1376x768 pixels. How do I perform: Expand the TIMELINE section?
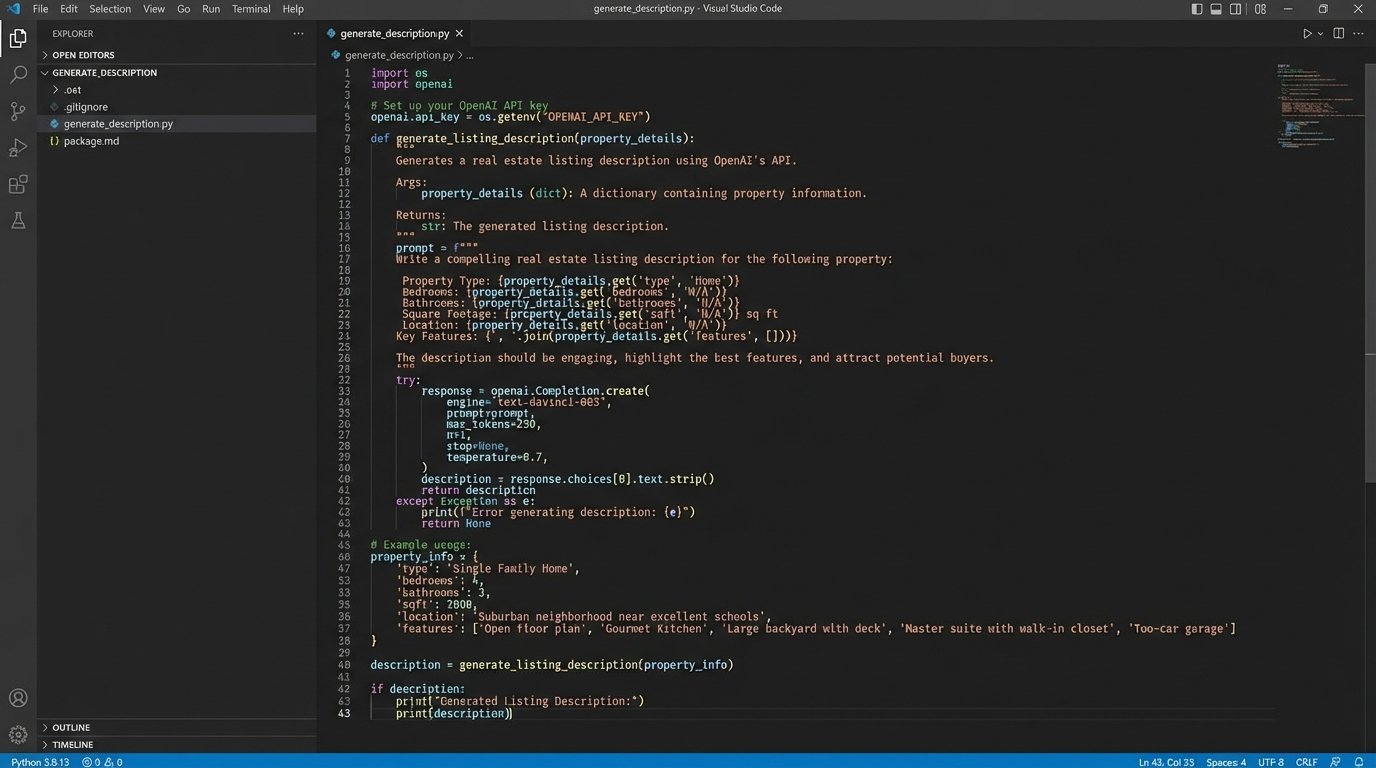tap(72, 745)
